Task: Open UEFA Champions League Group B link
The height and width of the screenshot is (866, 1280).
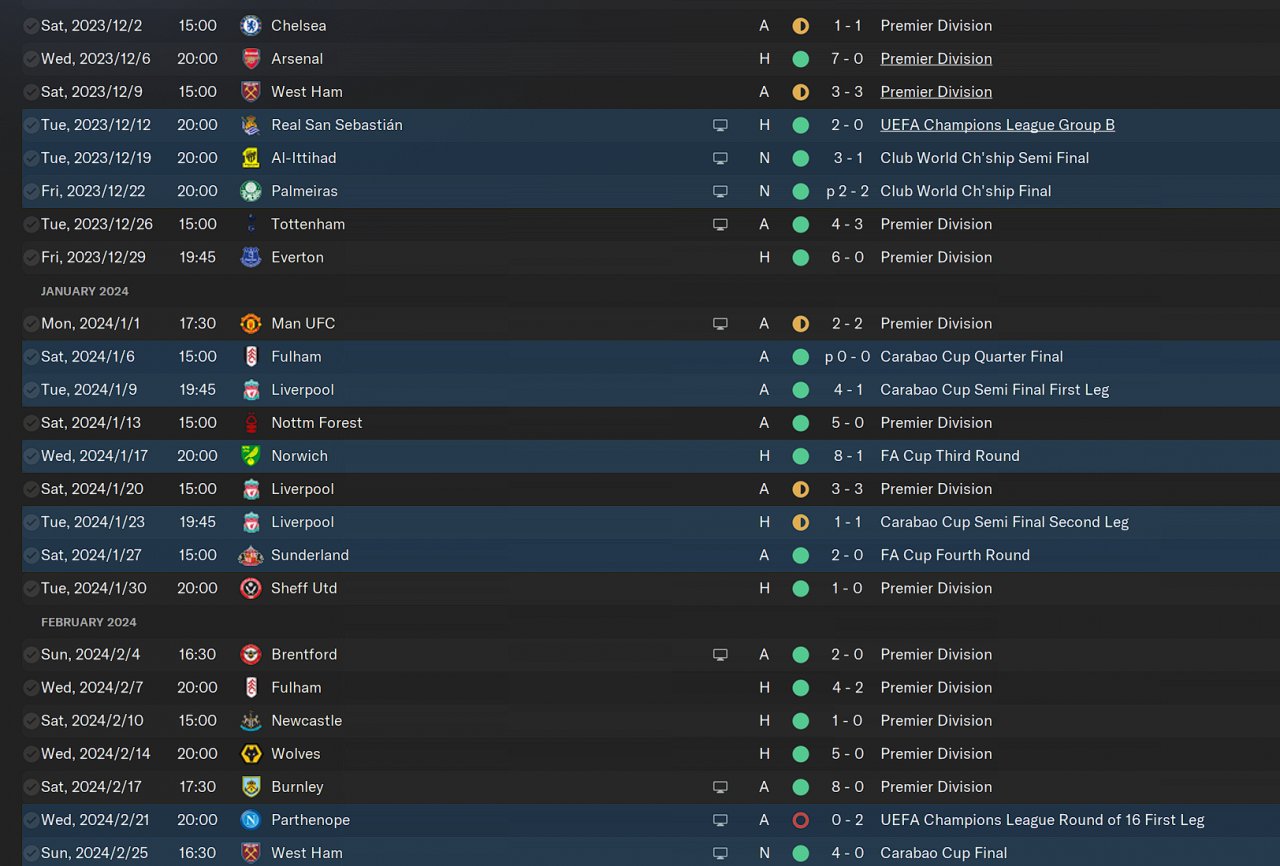Action: 997,125
